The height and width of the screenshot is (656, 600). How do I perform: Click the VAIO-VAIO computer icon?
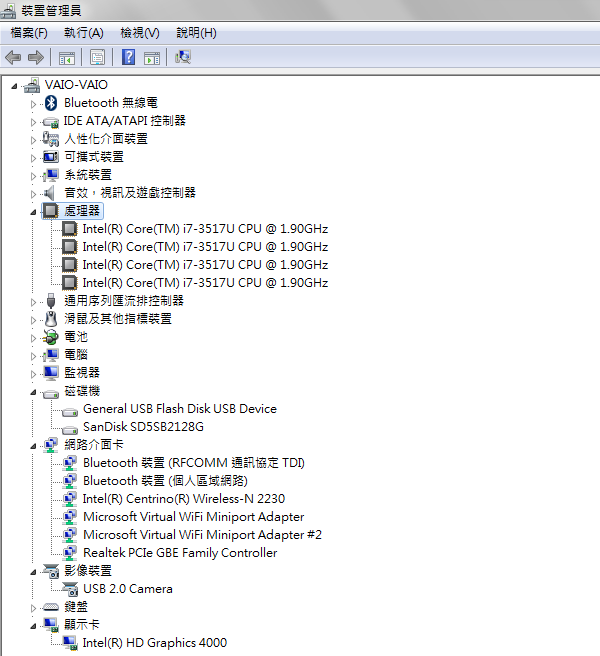point(32,85)
